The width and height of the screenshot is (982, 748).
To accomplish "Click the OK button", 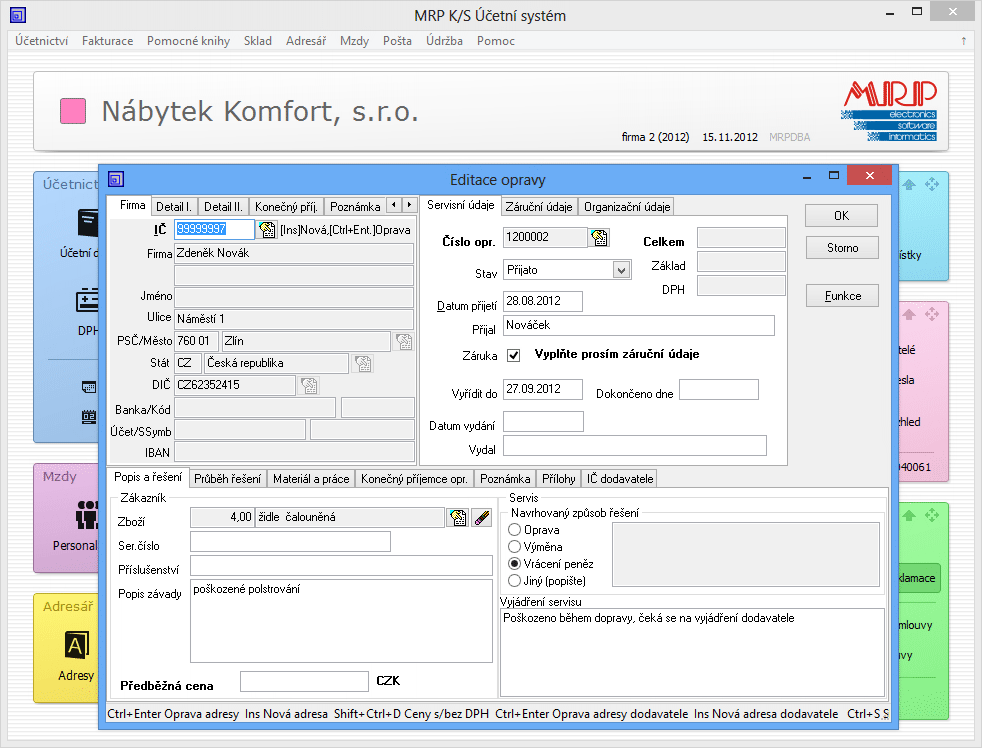I will [x=841, y=216].
